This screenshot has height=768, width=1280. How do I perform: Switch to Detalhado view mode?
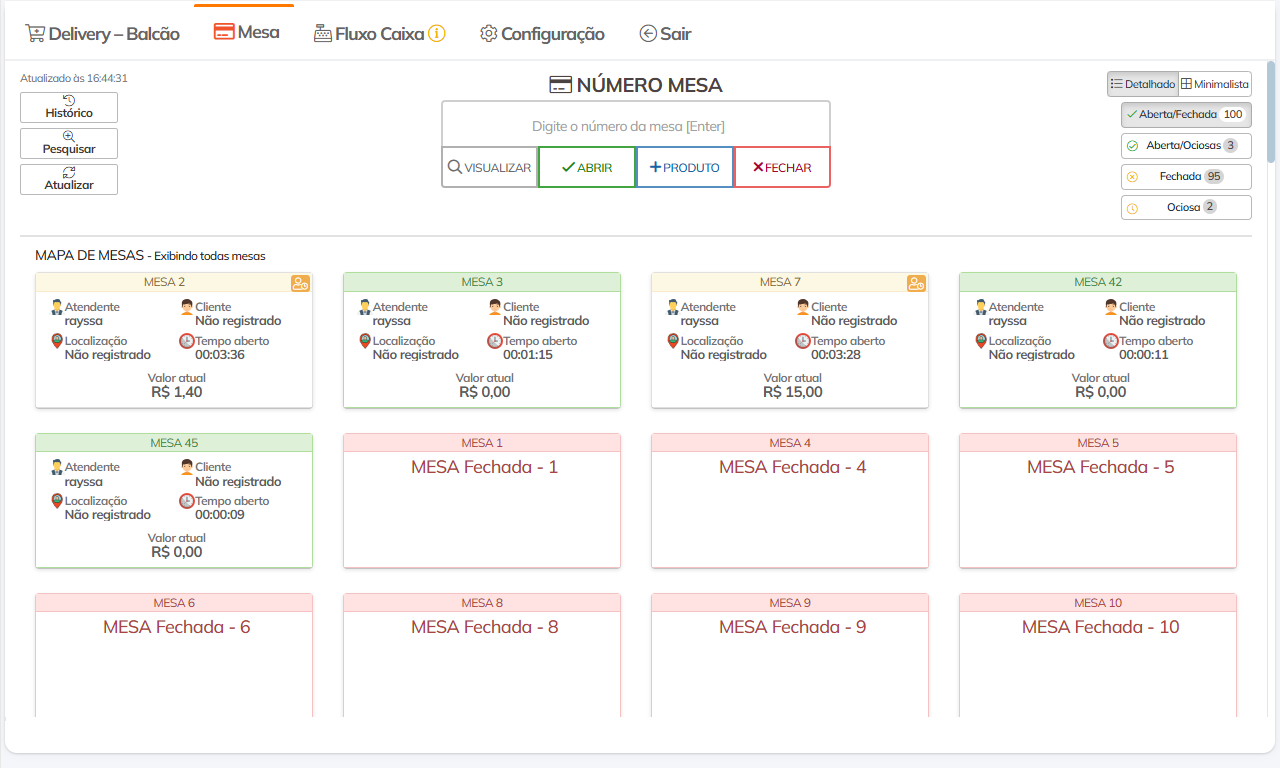[x=1142, y=85]
